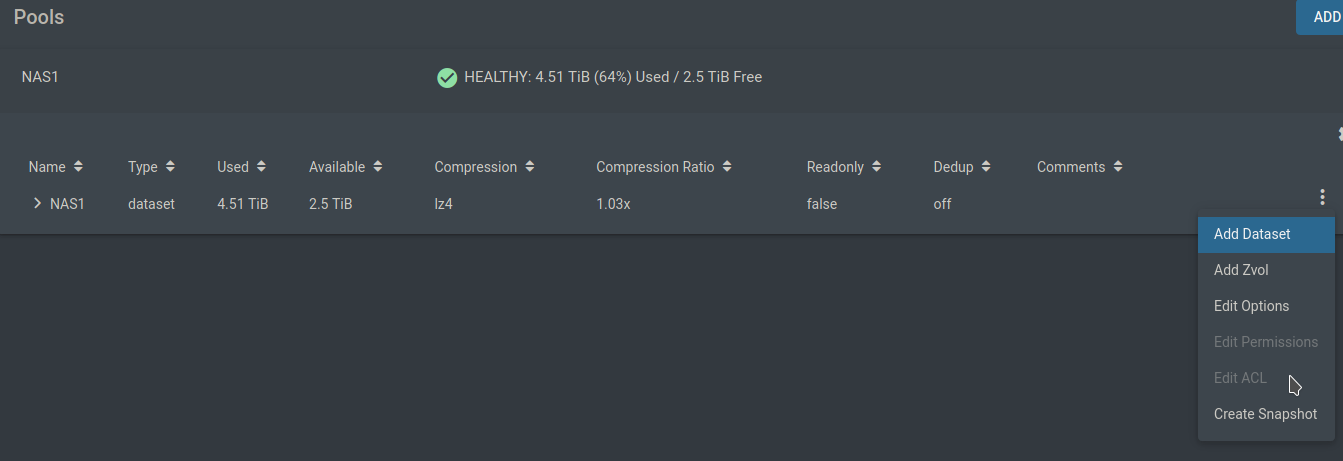Click the Comments column sort icon
Screen dimensions: 1343x461
click(1118, 167)
